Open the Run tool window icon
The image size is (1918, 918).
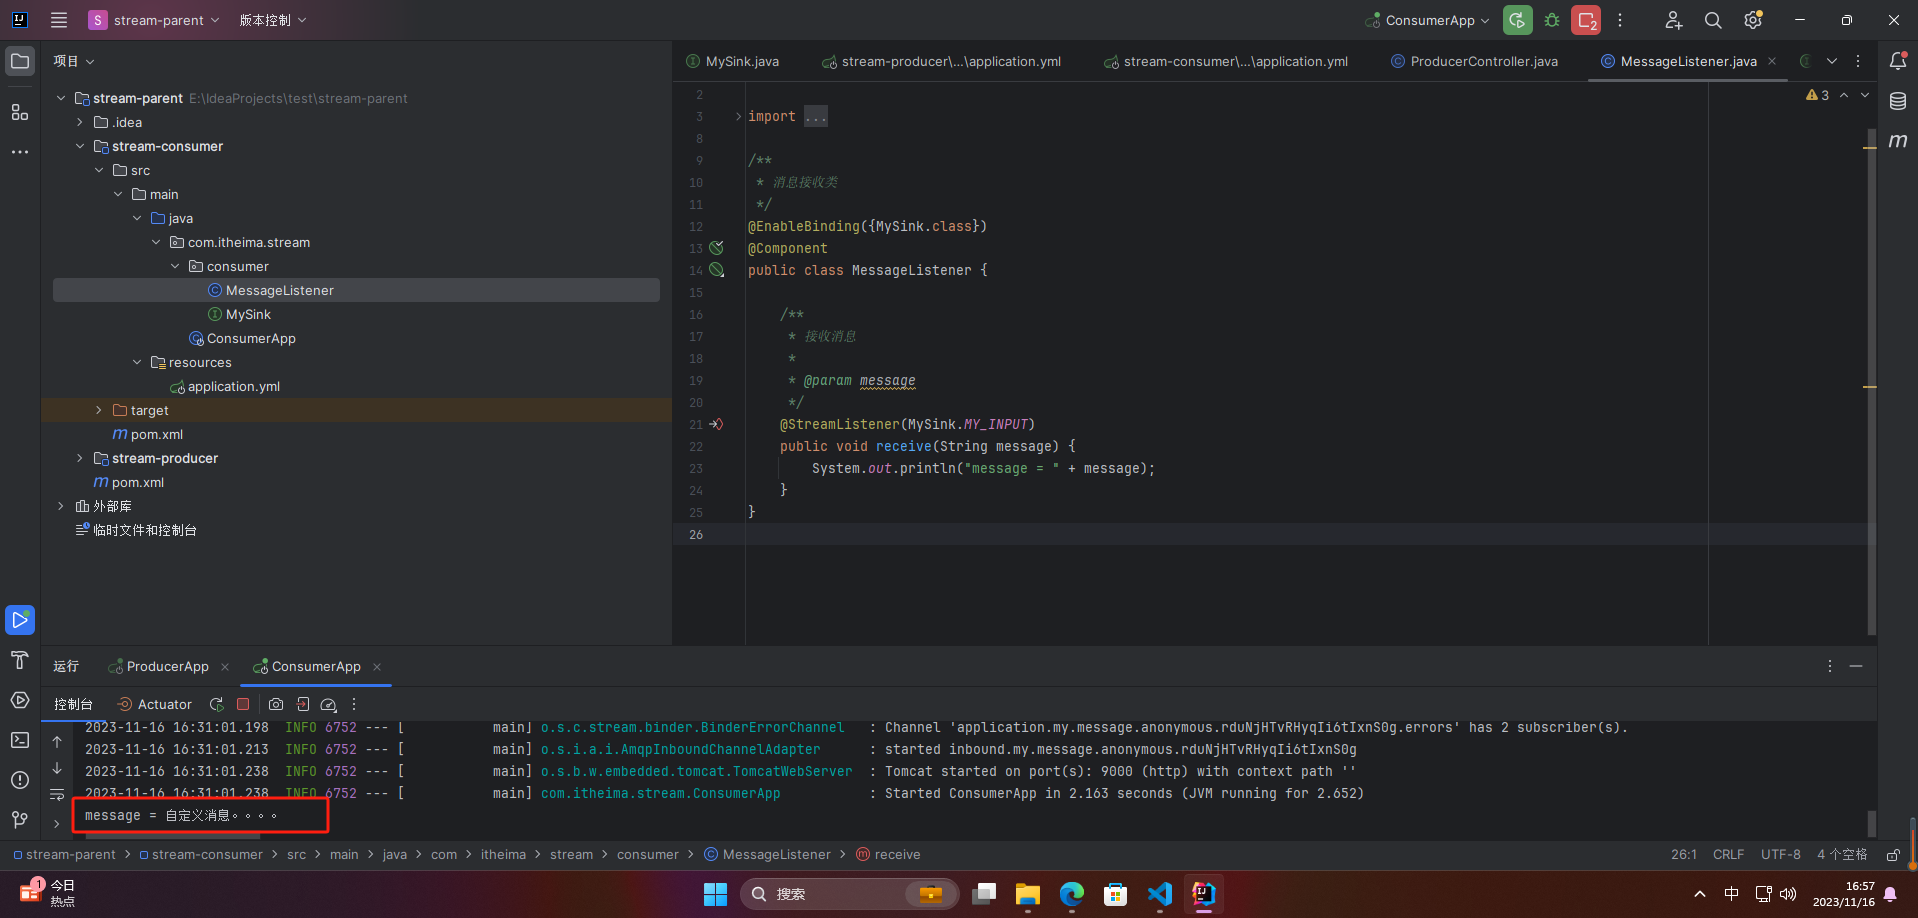pyautogui.click(x=20, y=620)
